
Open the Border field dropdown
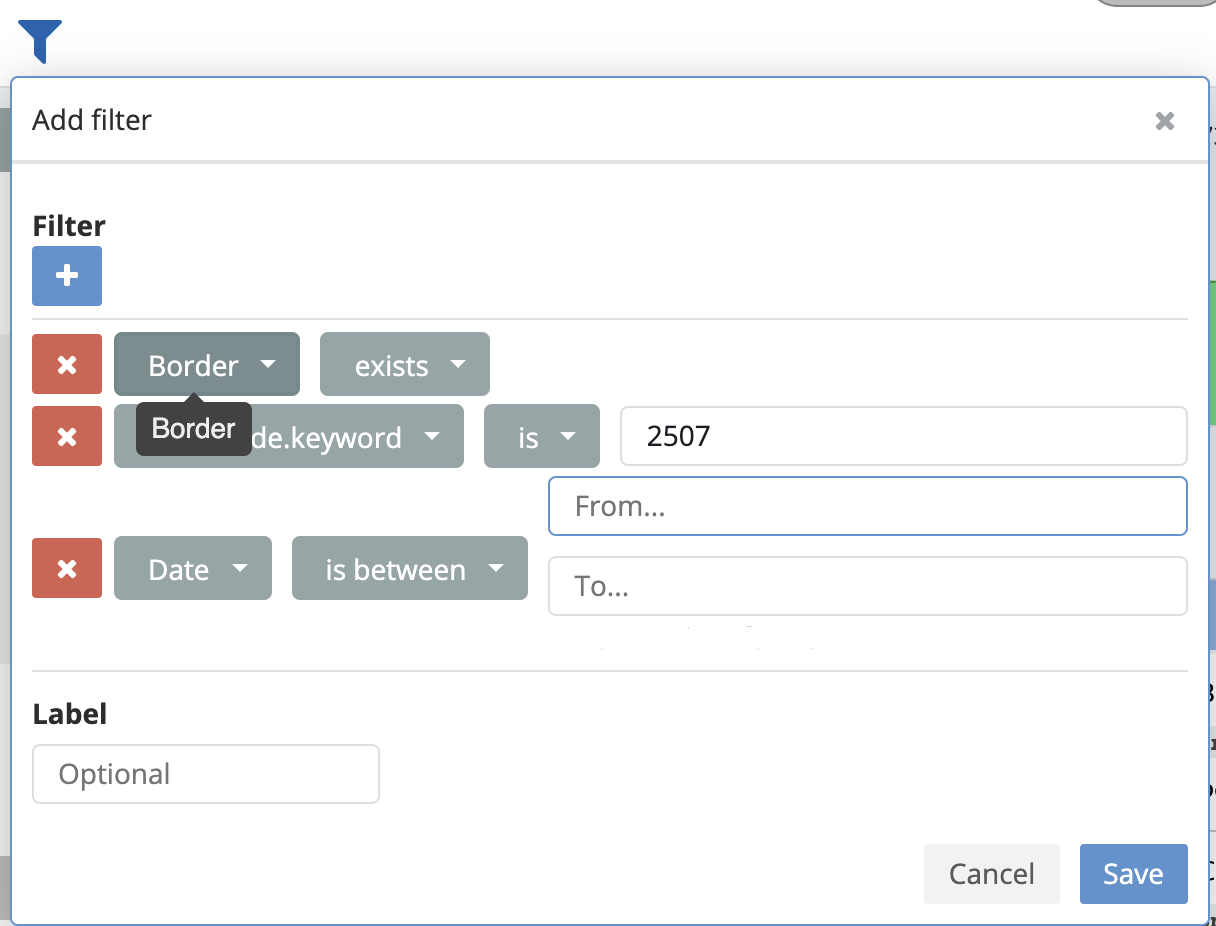pyautogui.click(x=207, y=365)
